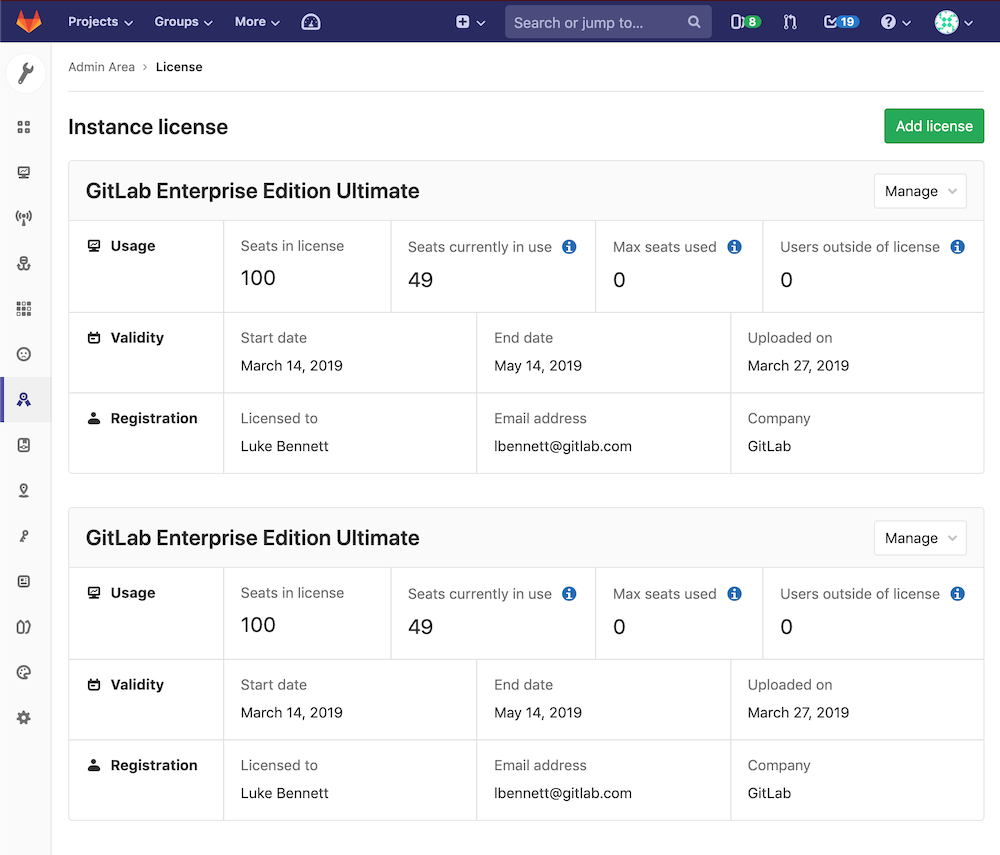Follow the Admin Area breadcrumb link
Viewport: 1000px width, 855px height.
(101, 67)
